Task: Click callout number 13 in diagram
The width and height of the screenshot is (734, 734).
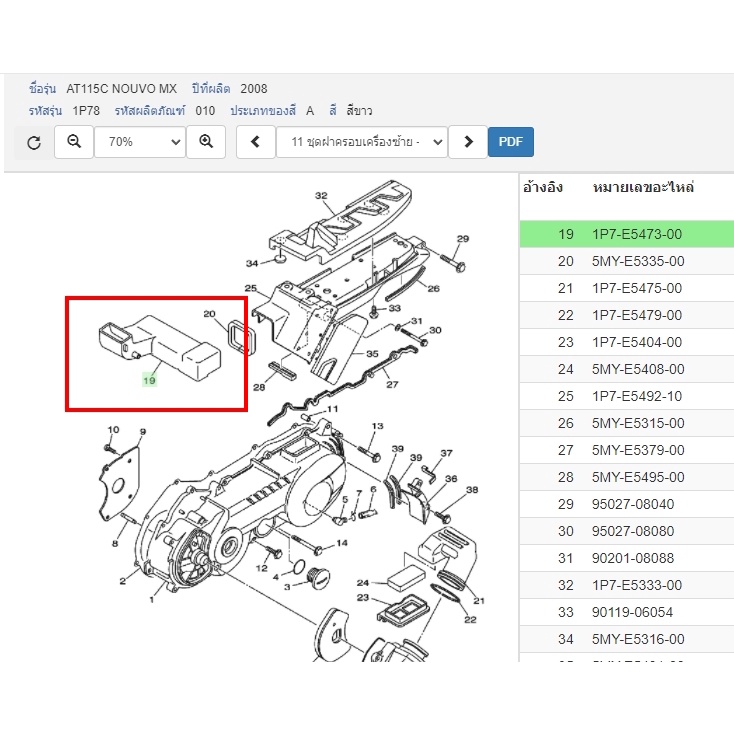Action: [377, 426]
